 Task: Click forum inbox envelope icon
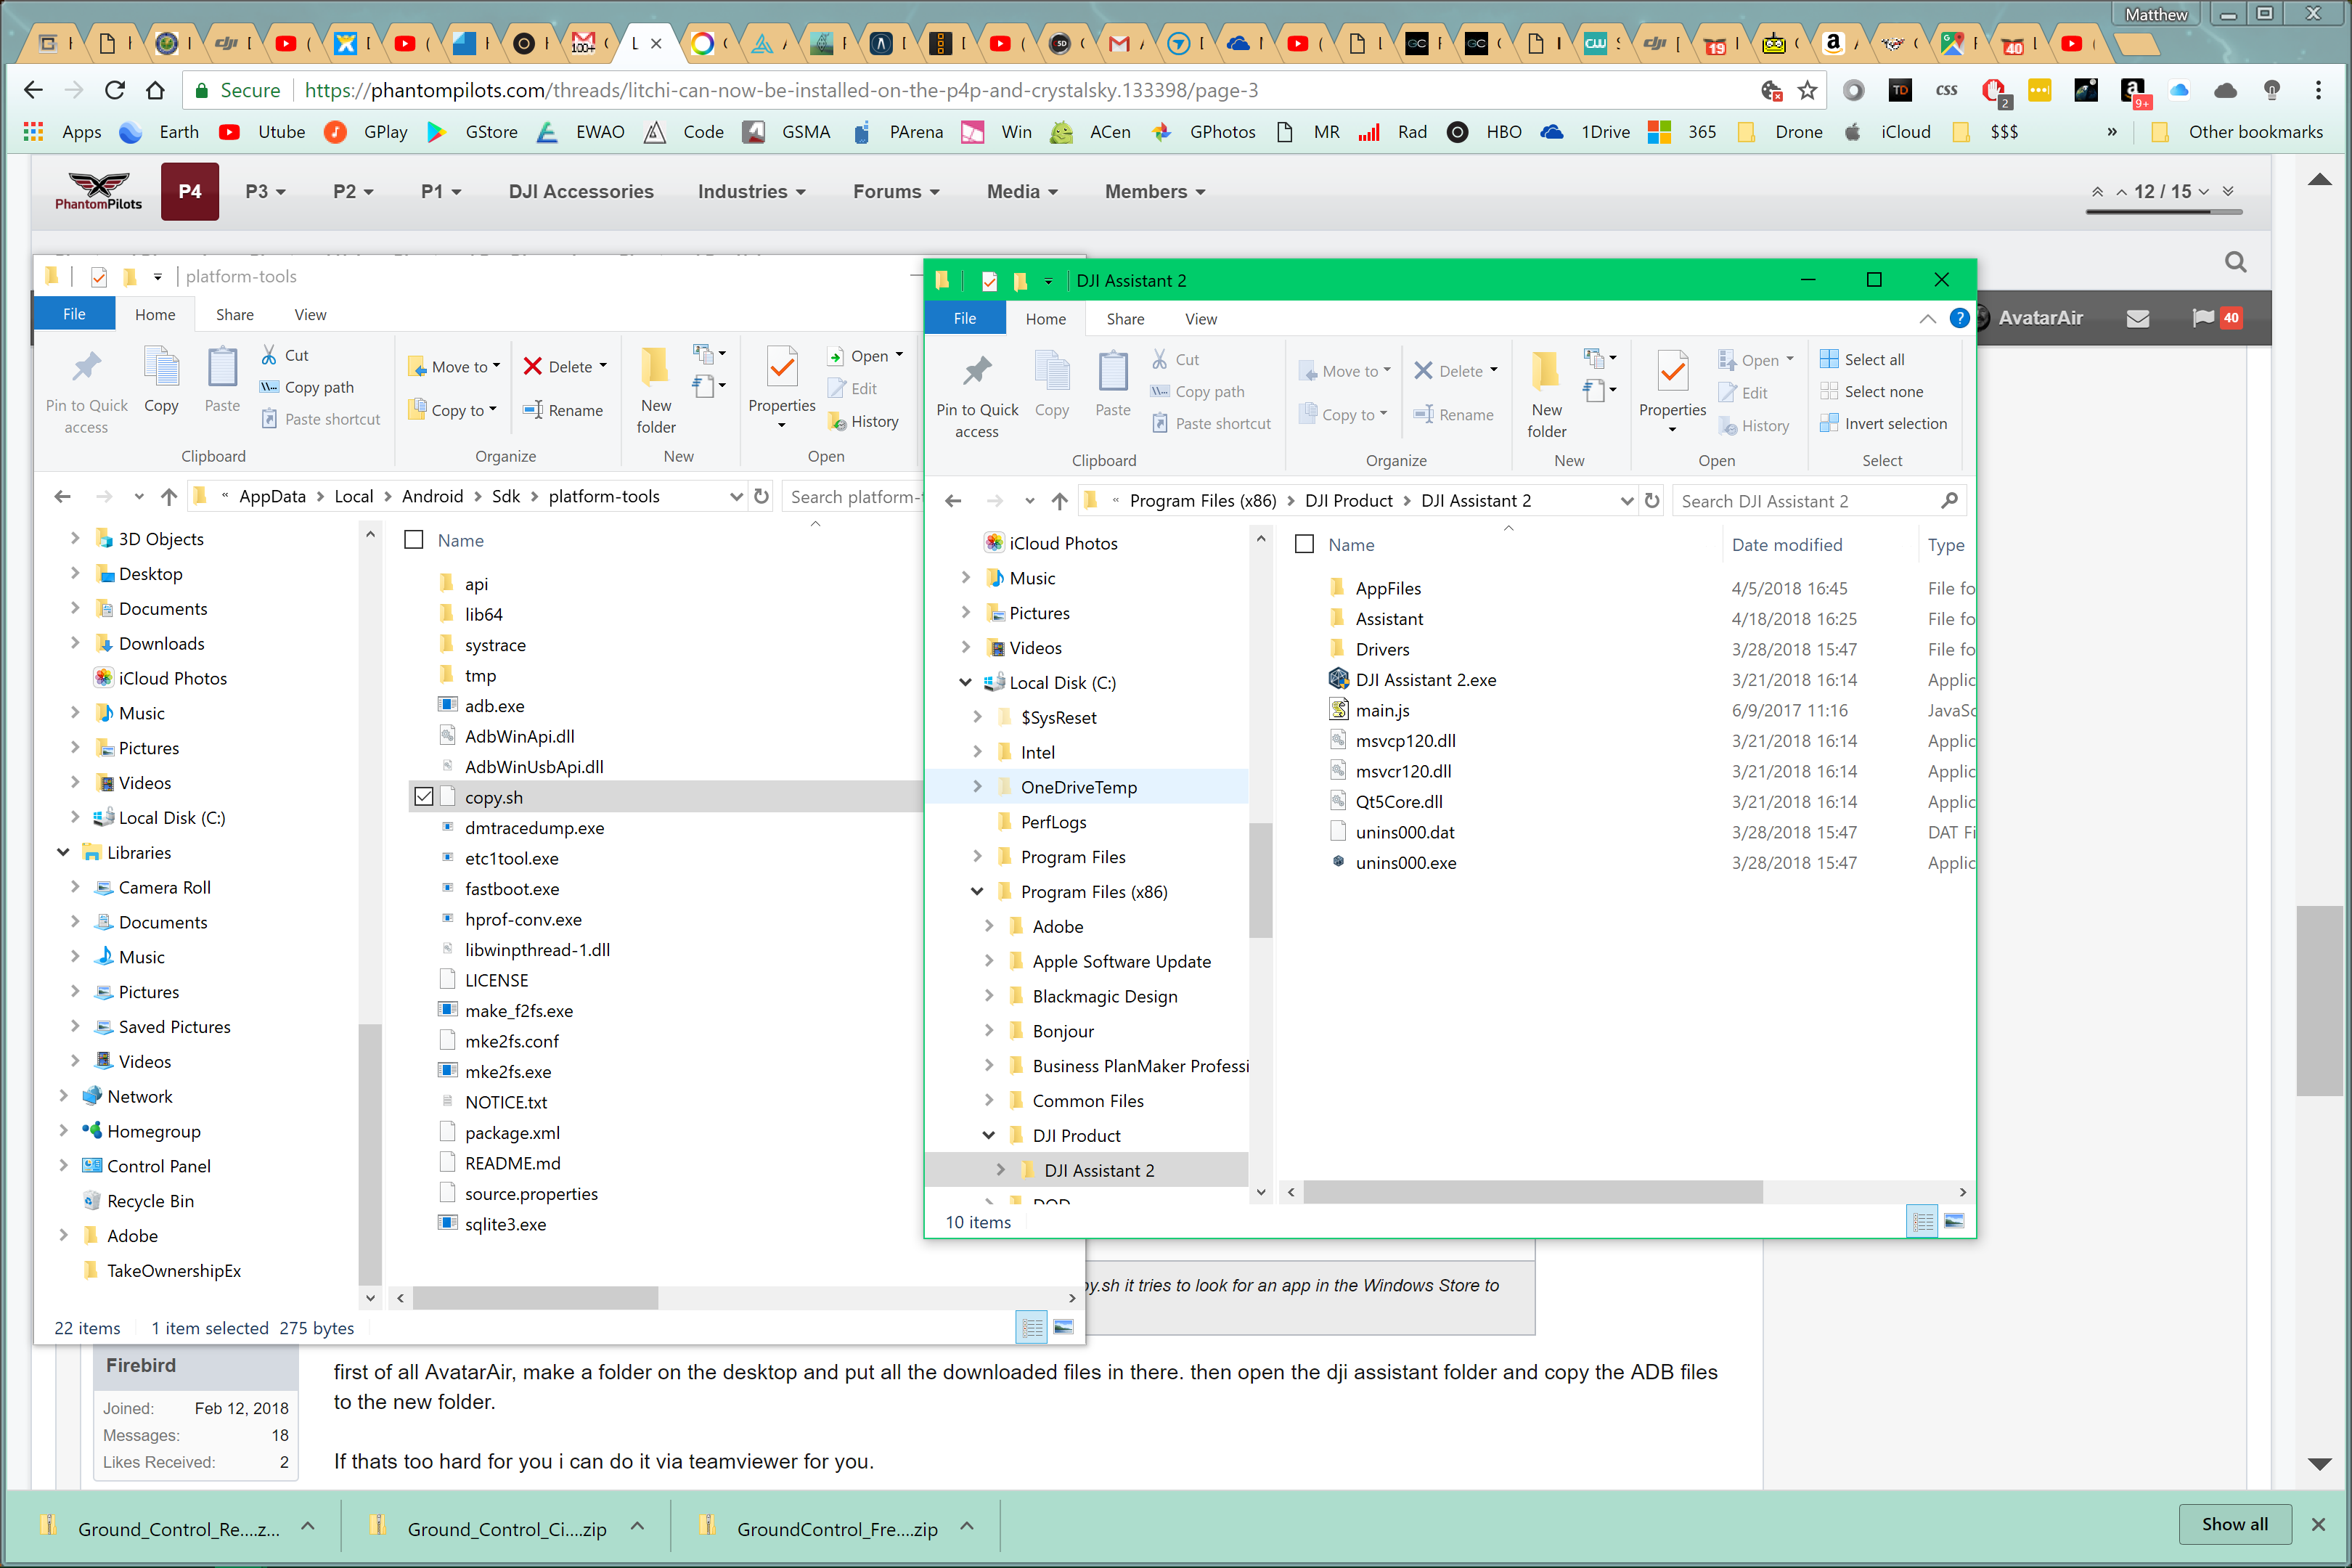pos(2138,318)
